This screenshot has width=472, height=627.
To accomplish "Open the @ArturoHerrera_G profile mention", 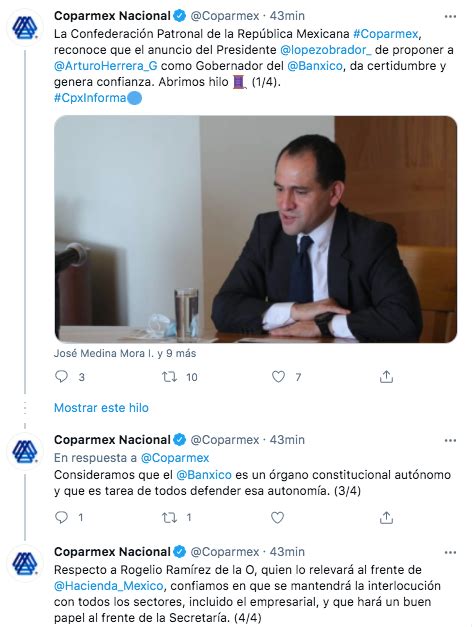I will 106,66.
